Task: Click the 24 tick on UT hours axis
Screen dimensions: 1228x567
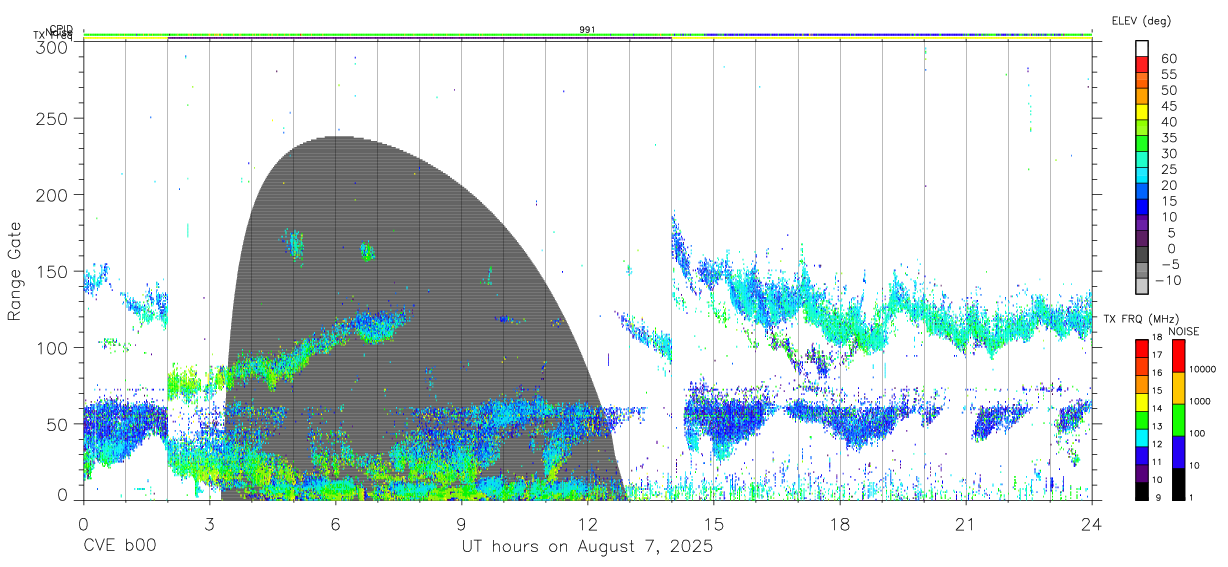Action: [x=1091, y=523]
